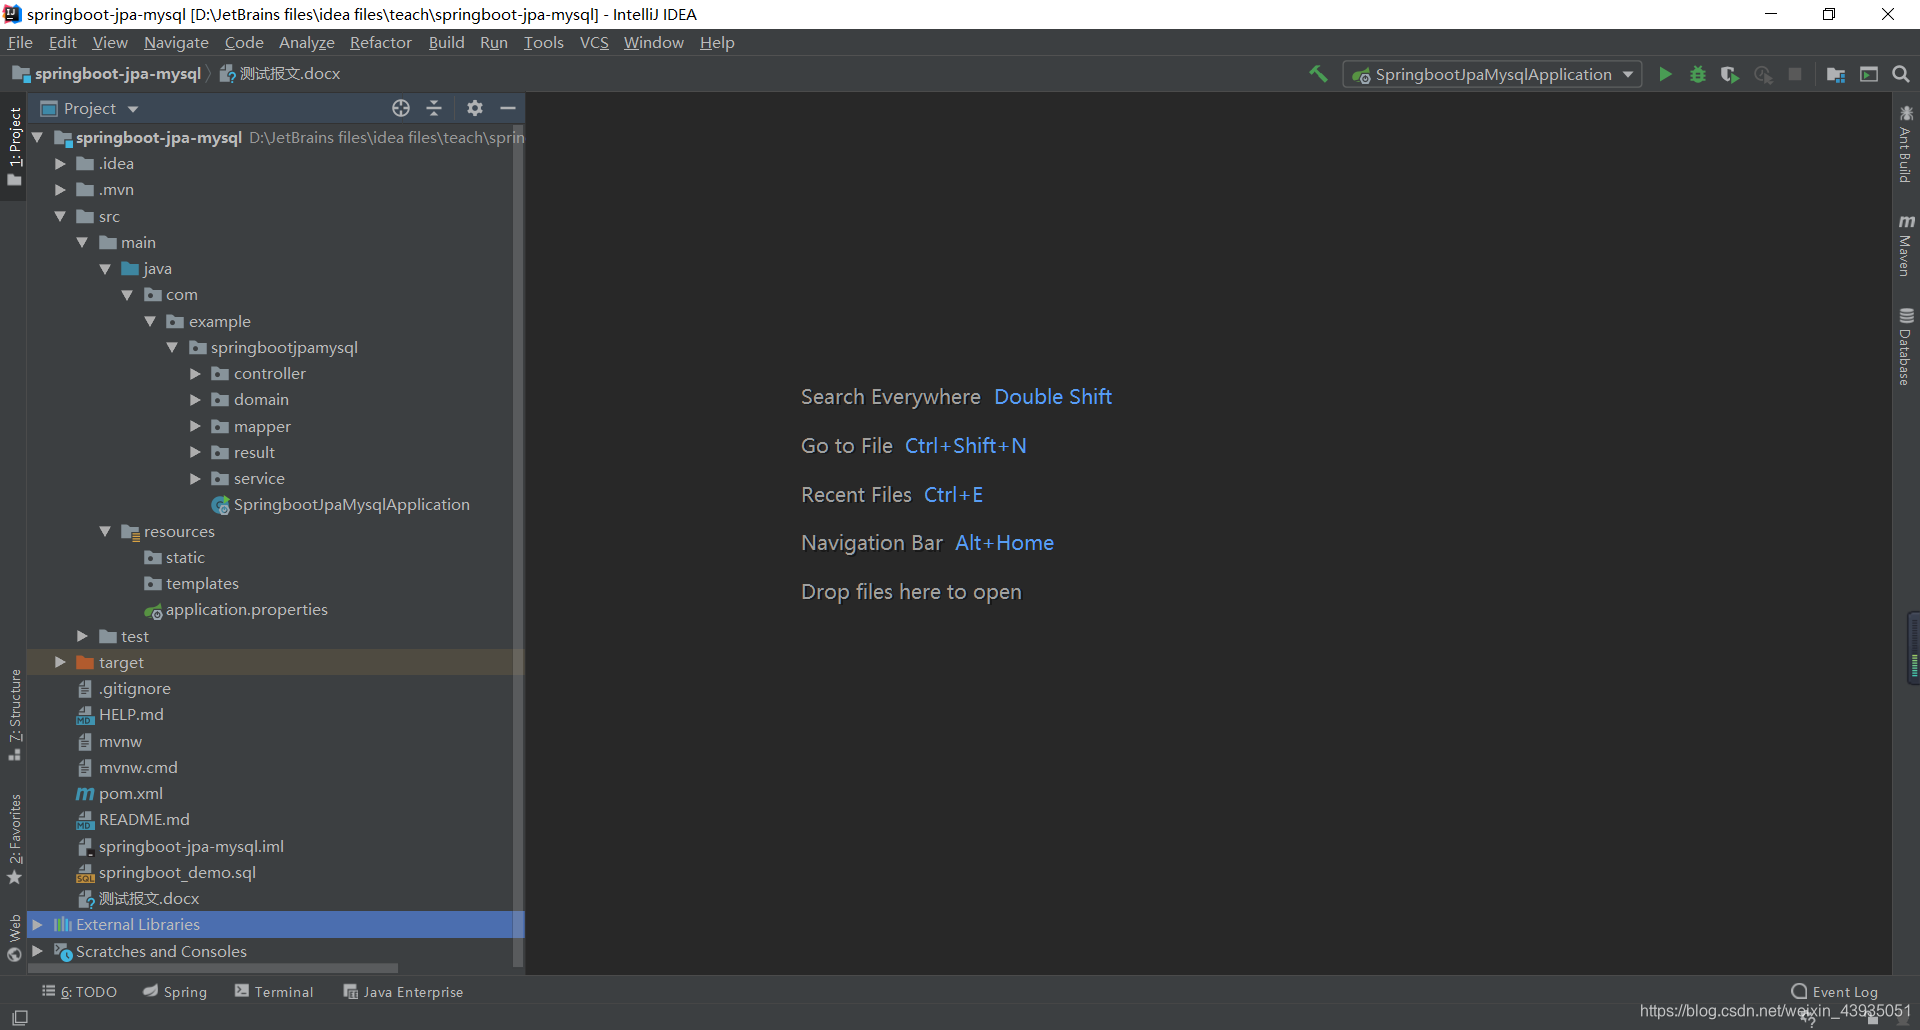Expand External Libraries node
This screenshot has width=1920, height=1030.
[37, 925]
